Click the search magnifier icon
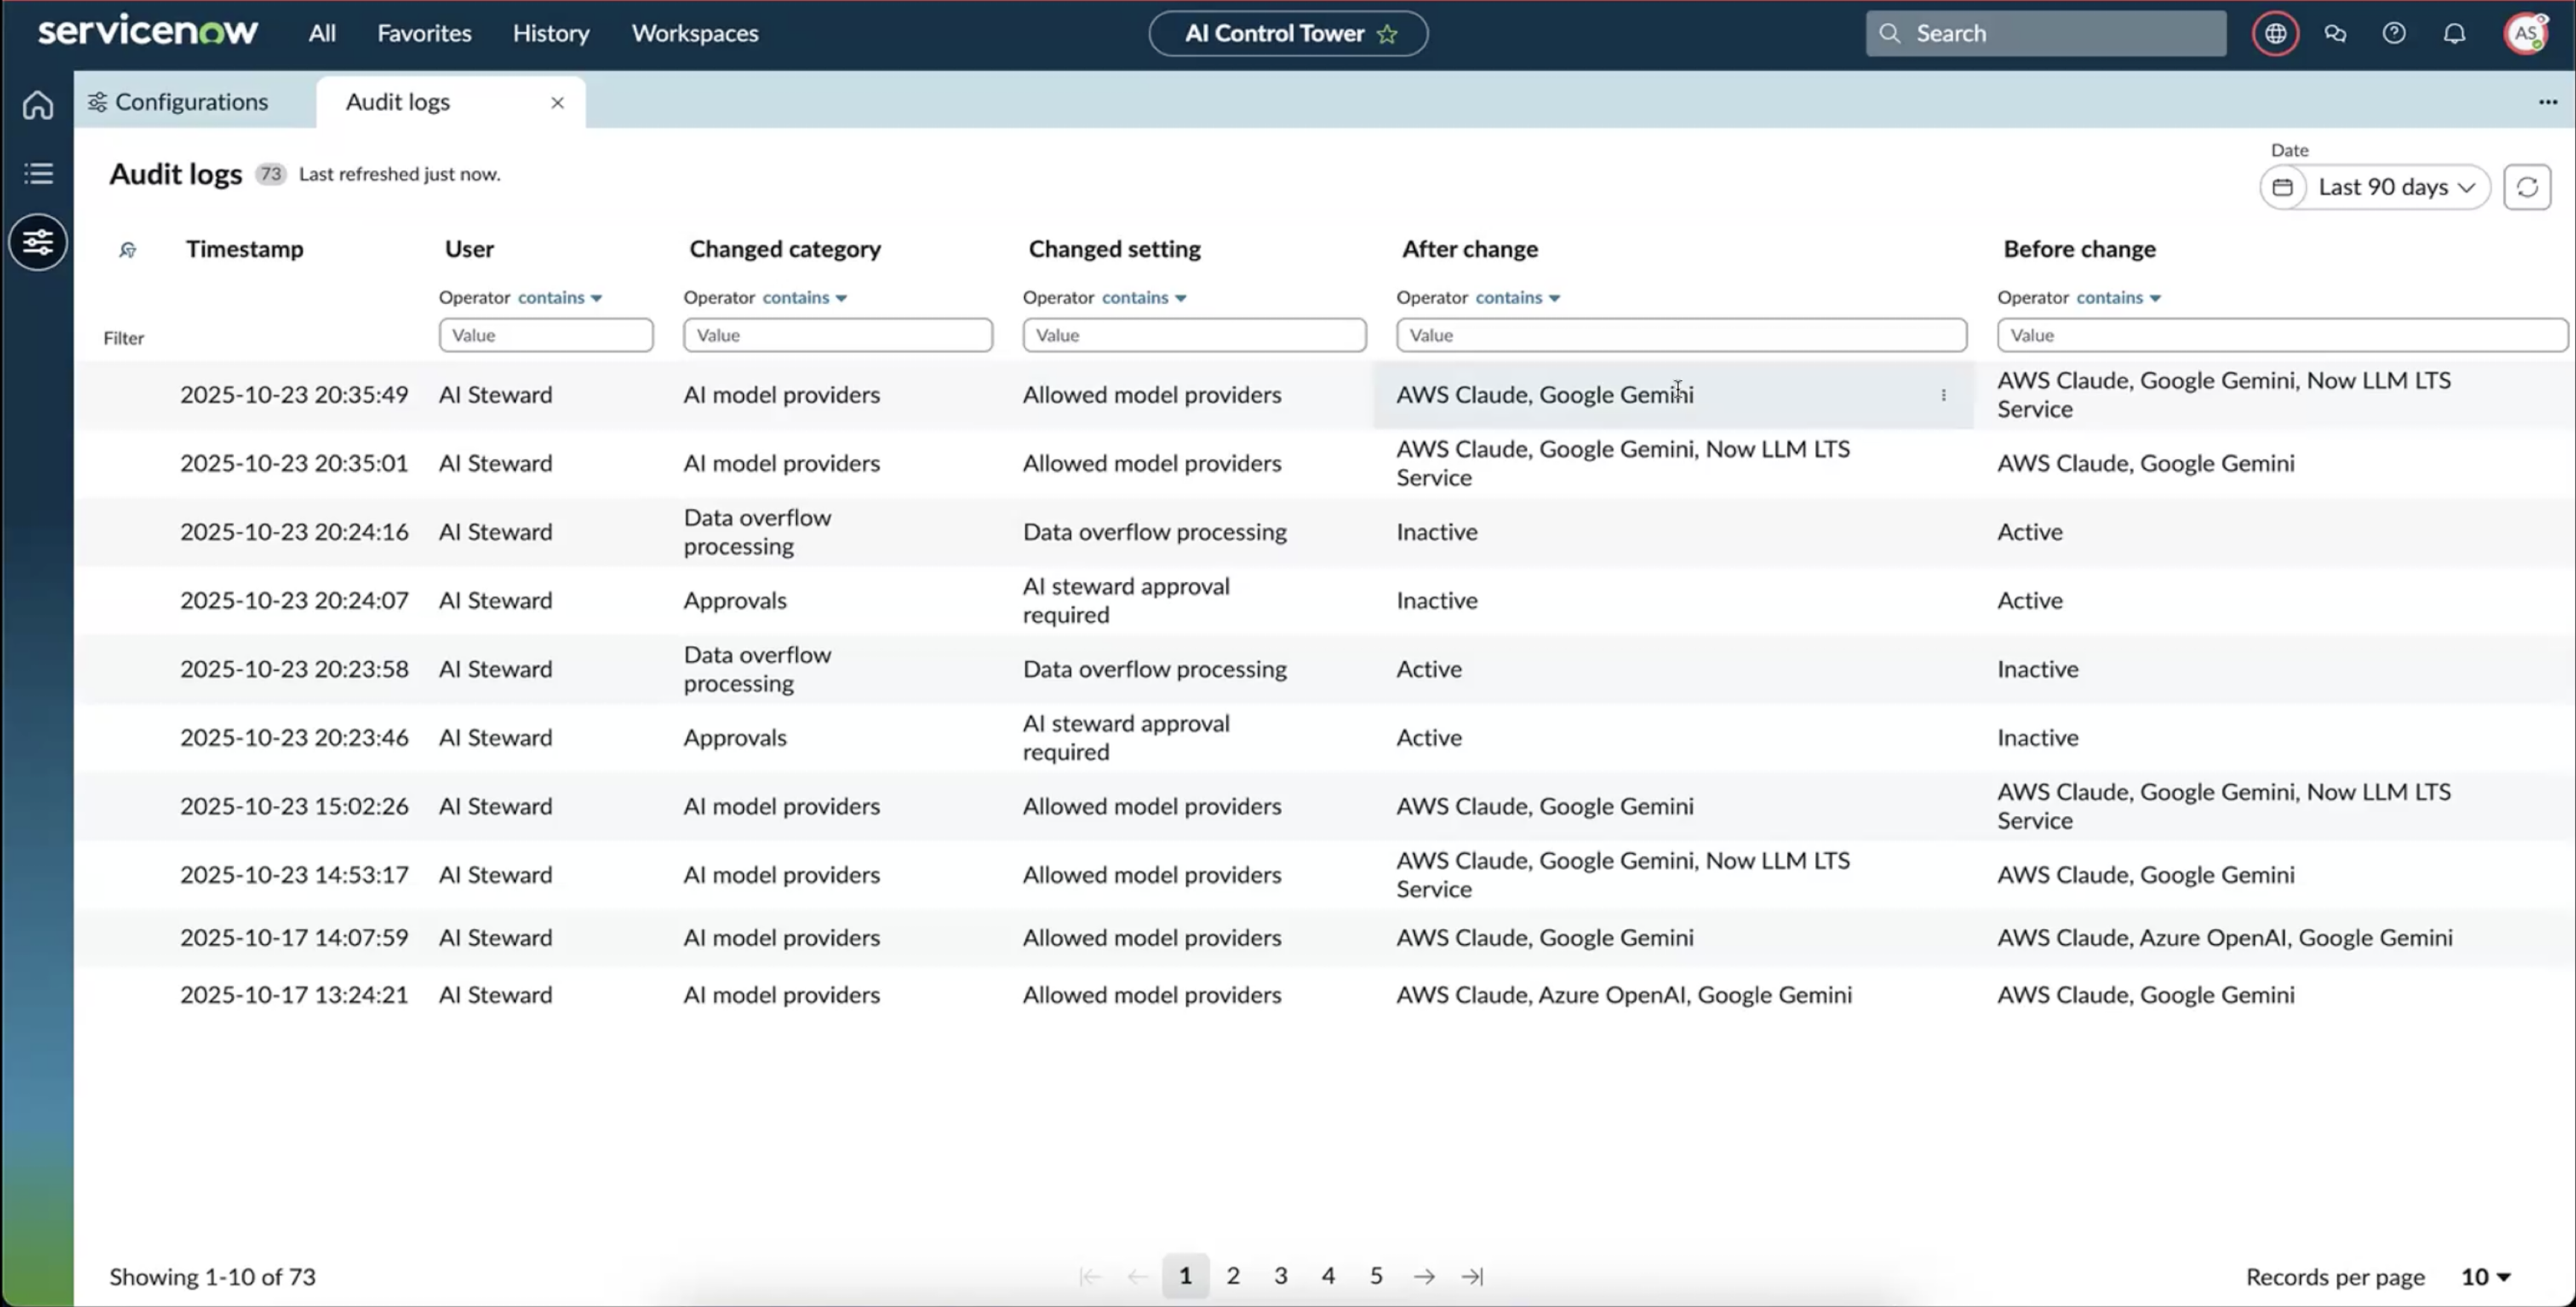The image size is (2576, 1307). [1889, 34]
